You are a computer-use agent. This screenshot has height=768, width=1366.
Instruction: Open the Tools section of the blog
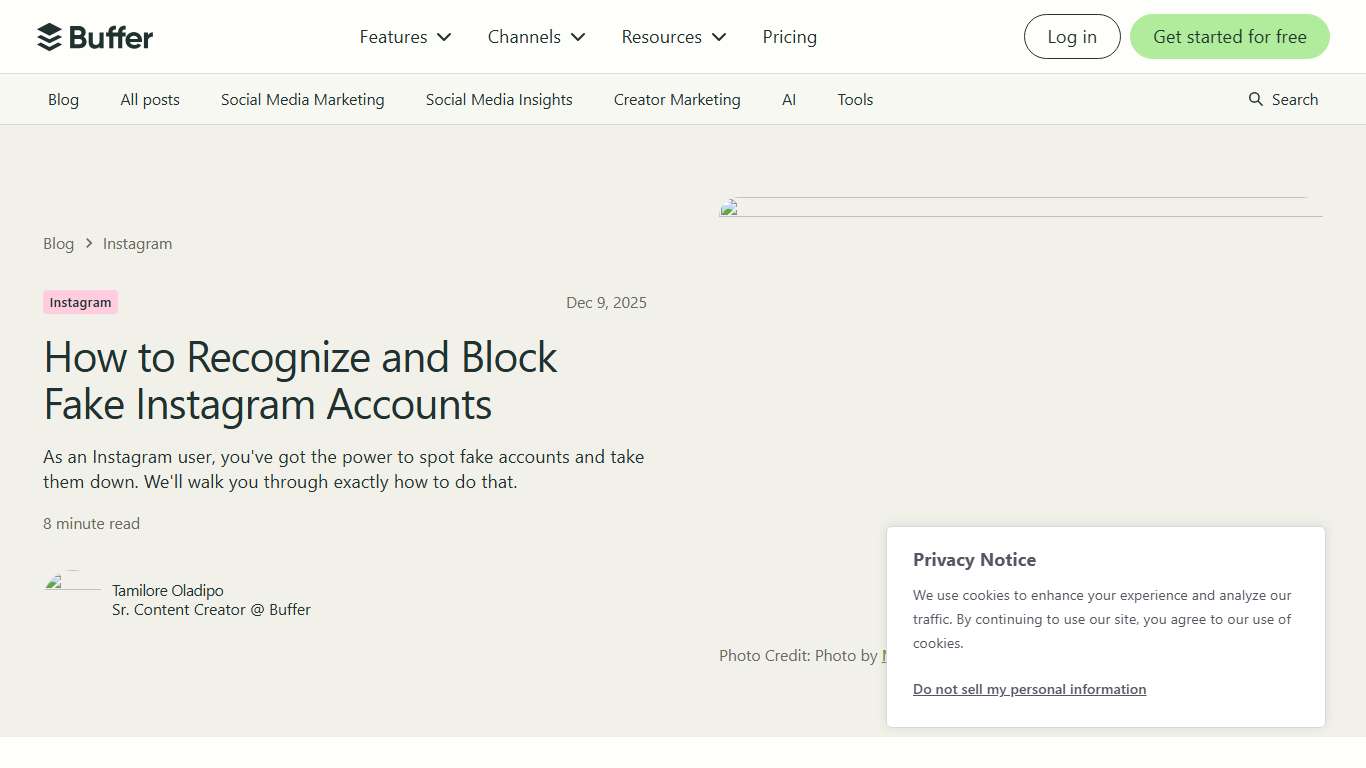855,99
